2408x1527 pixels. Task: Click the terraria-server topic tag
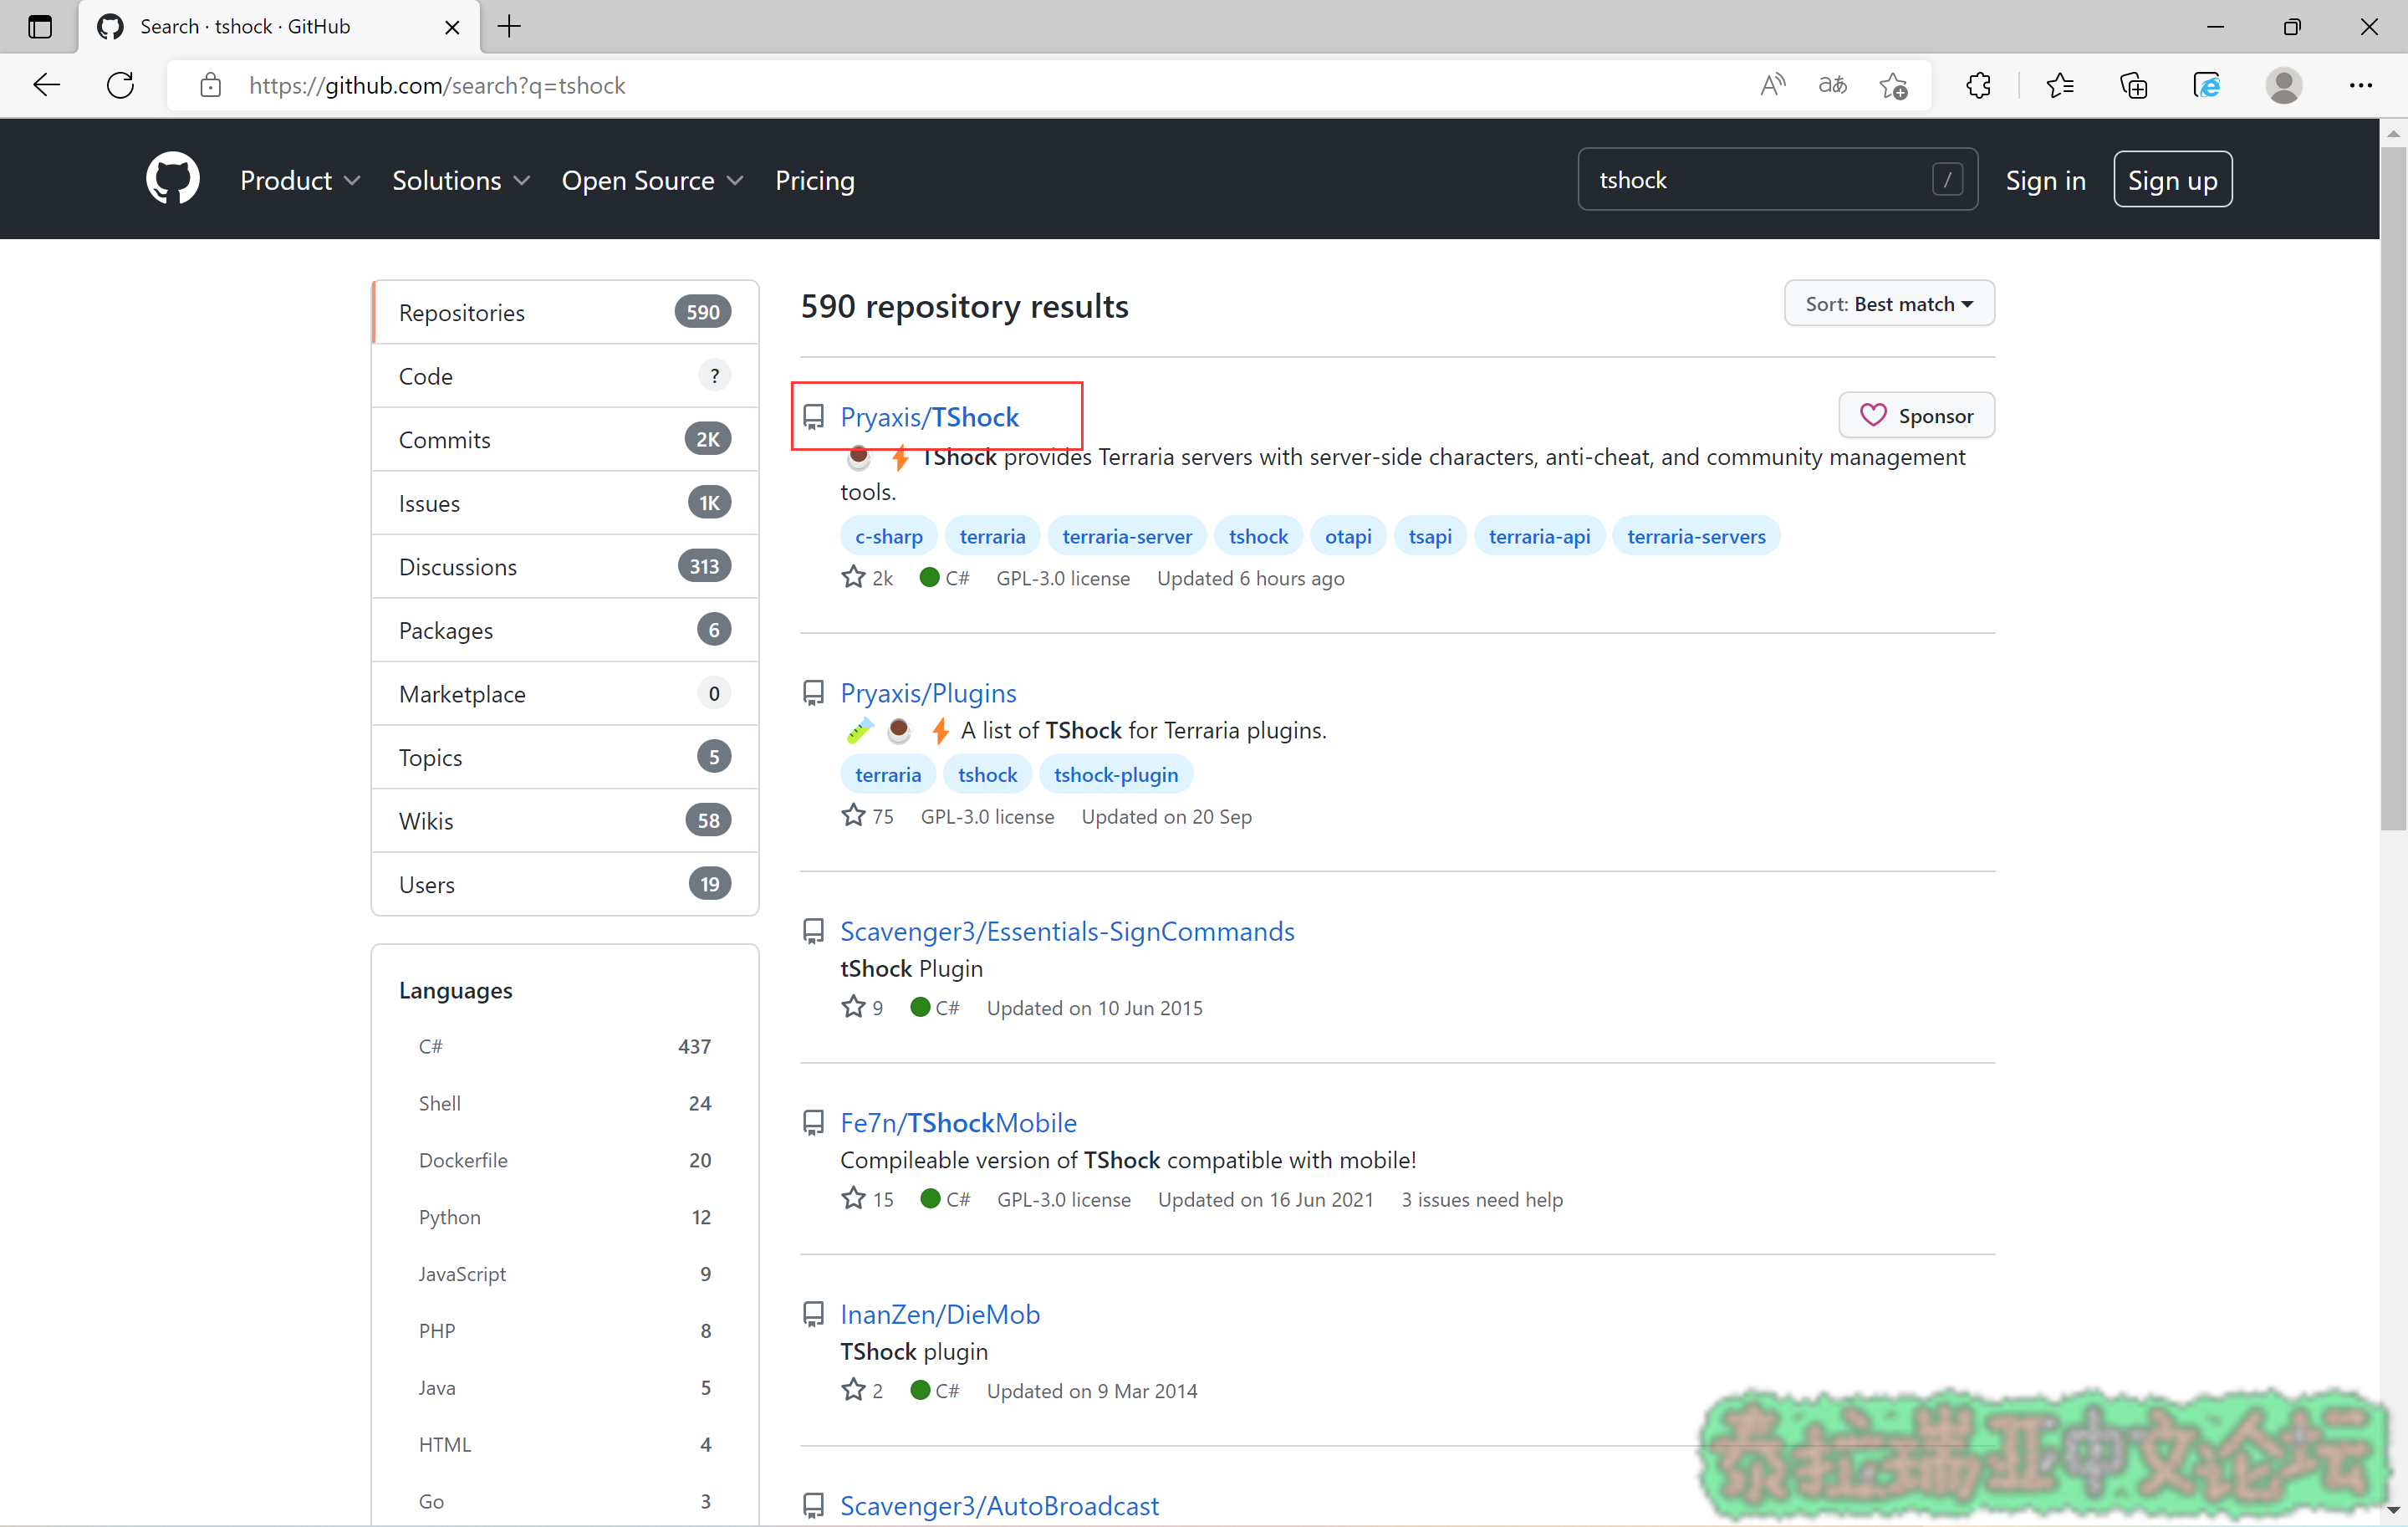click(1127, 536)
